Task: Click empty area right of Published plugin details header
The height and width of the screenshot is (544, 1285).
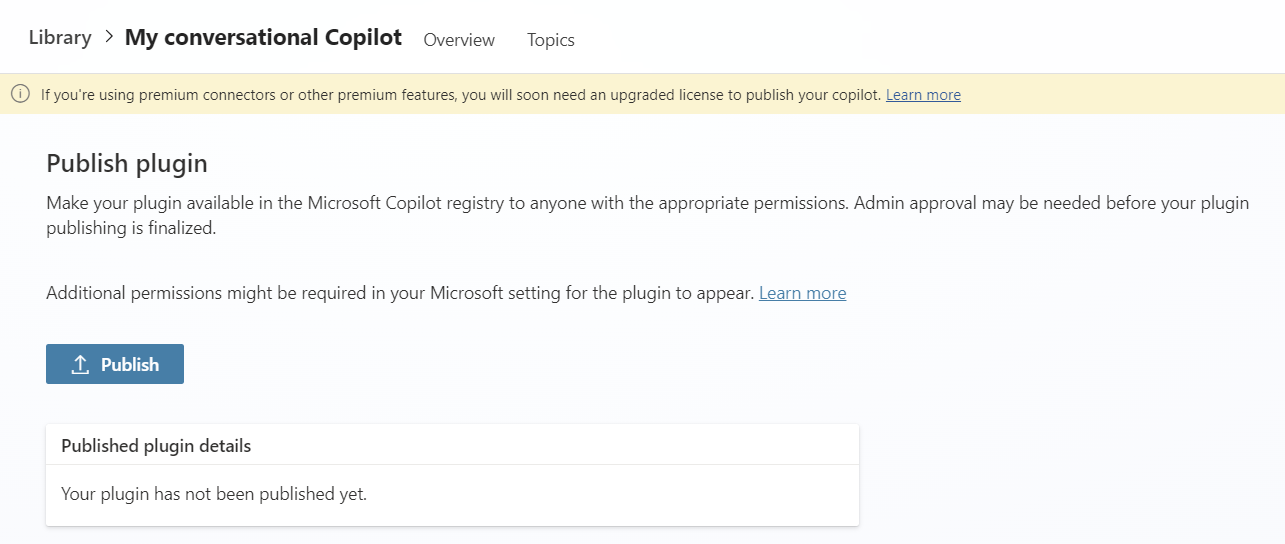Action: click(x=600, y=446)
